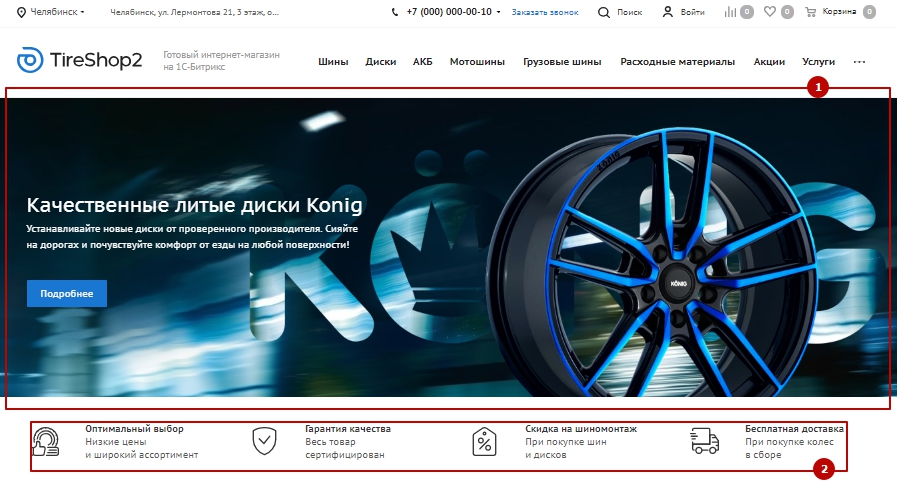897x488 pixels.
Task: Click the Скидка на шиномонтаж title
Action: tap(581, 429)
